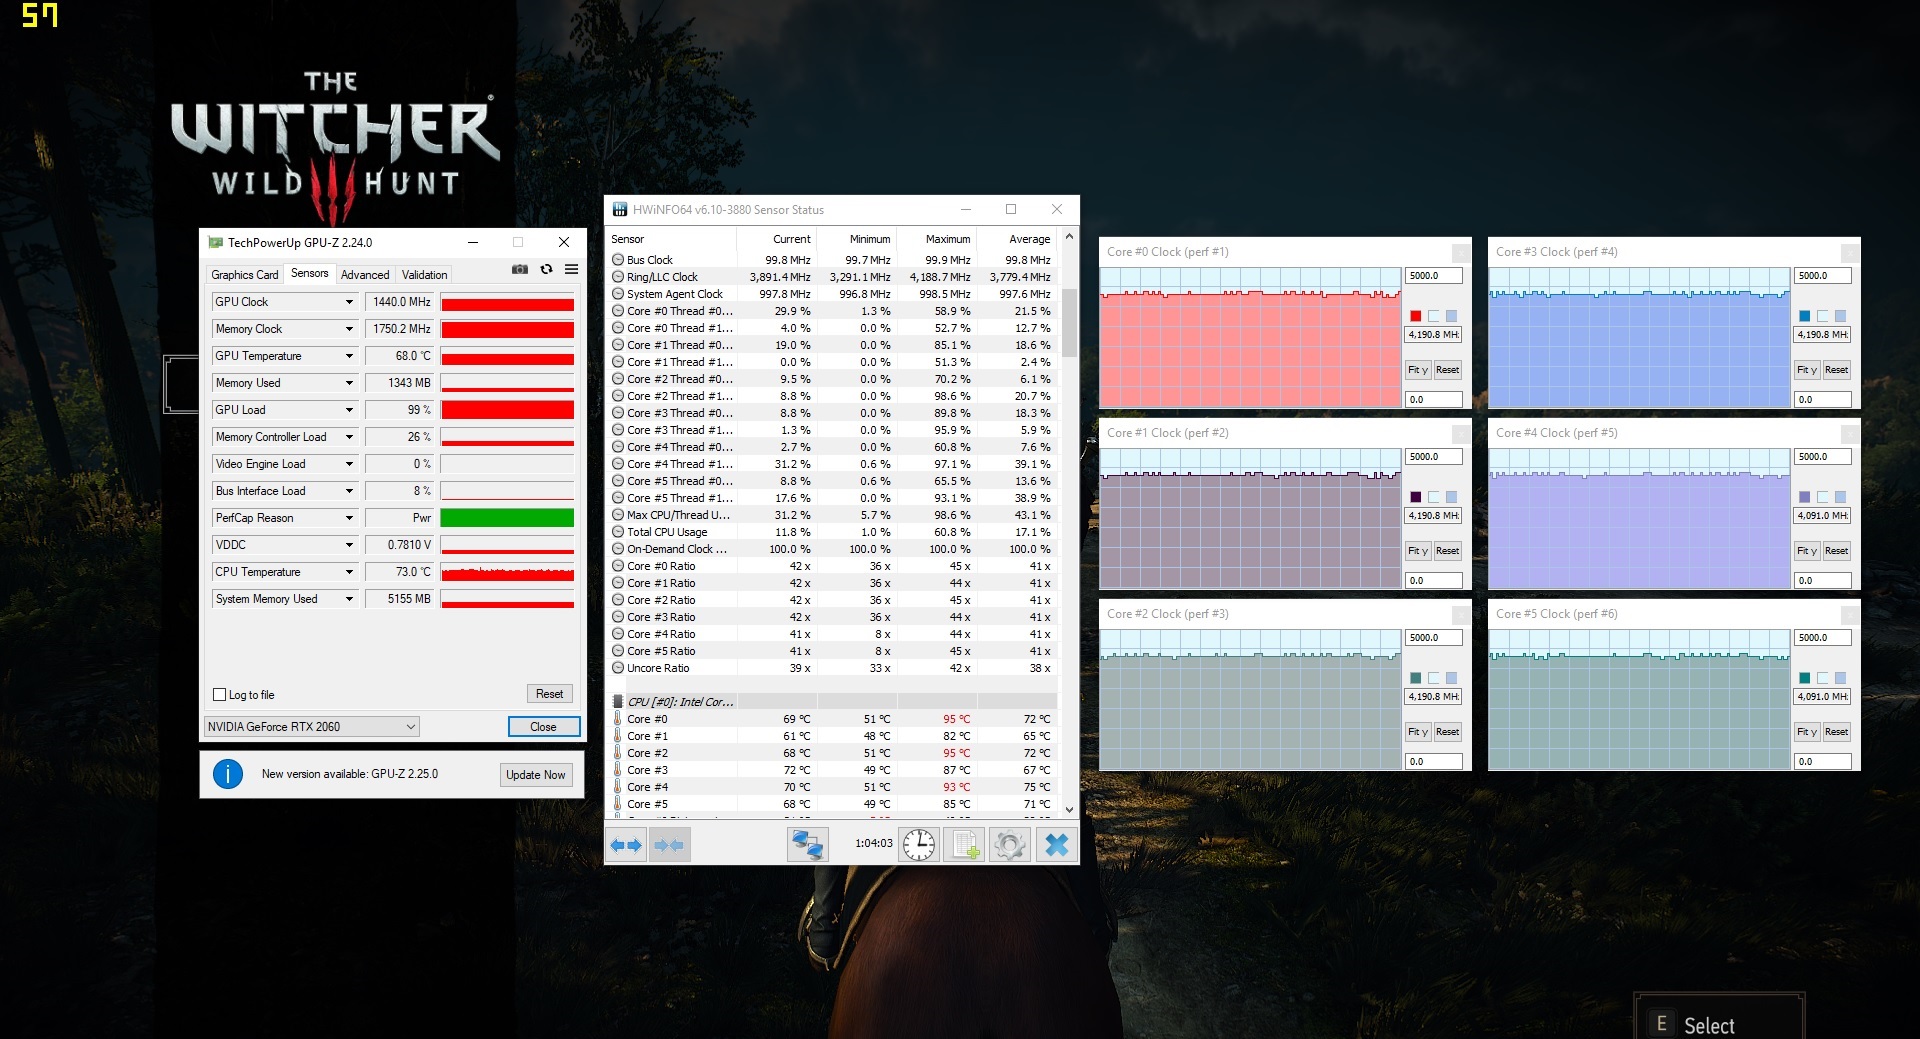Click Update Now for GPU-Z 2.25.0
The width and height of the screenshot is (1920, 1039).
click(535, 775)
